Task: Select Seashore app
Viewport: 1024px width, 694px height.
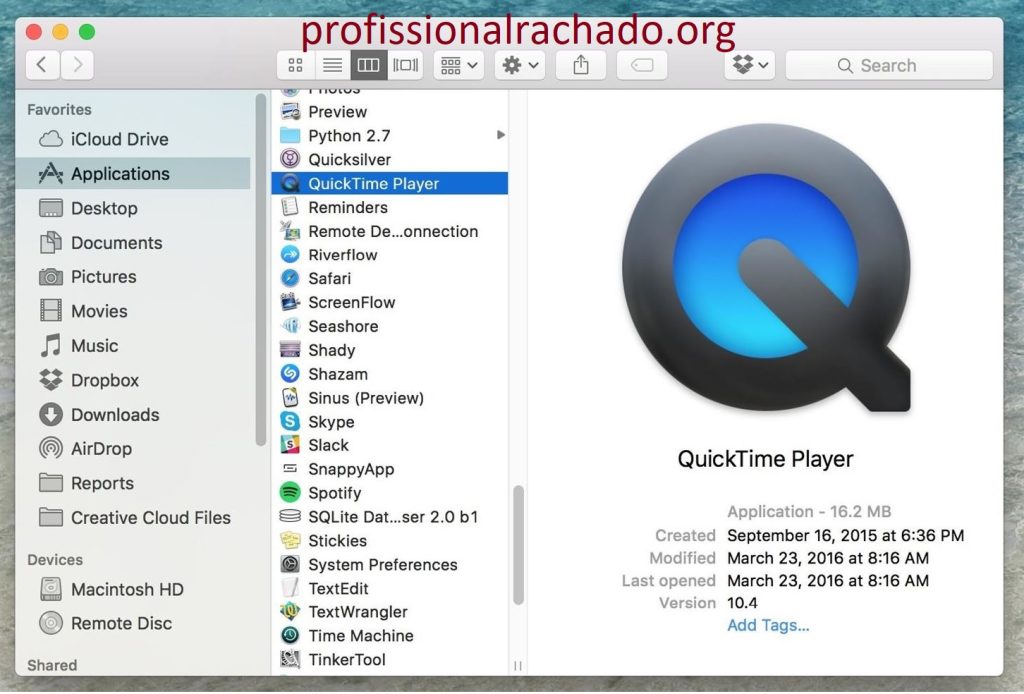Action: 389,326
